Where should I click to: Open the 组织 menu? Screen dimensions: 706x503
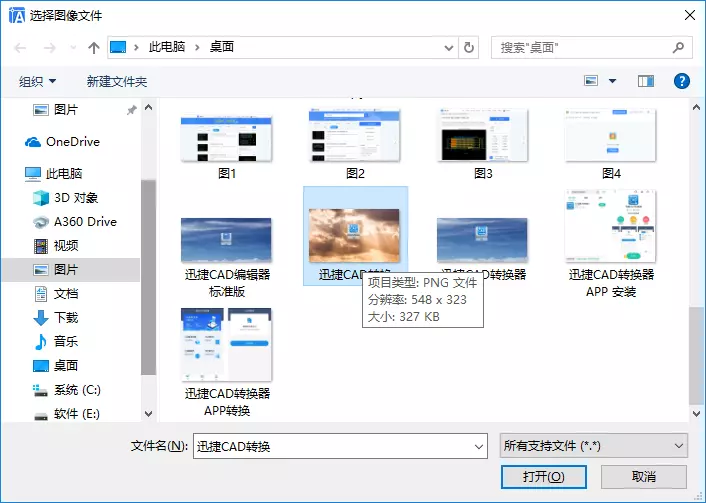[x=37, y=81]
